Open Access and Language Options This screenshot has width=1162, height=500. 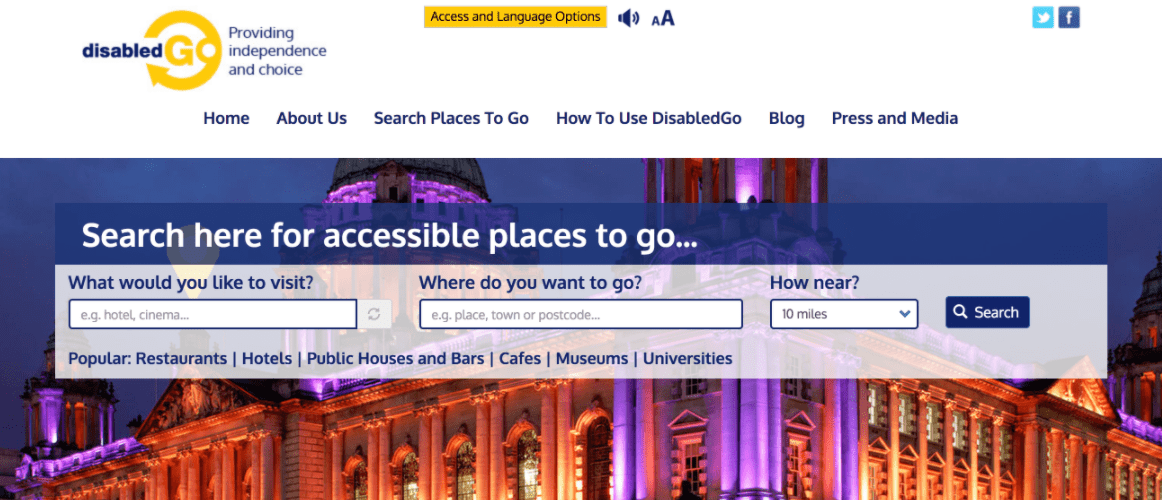tap(516, 17)
